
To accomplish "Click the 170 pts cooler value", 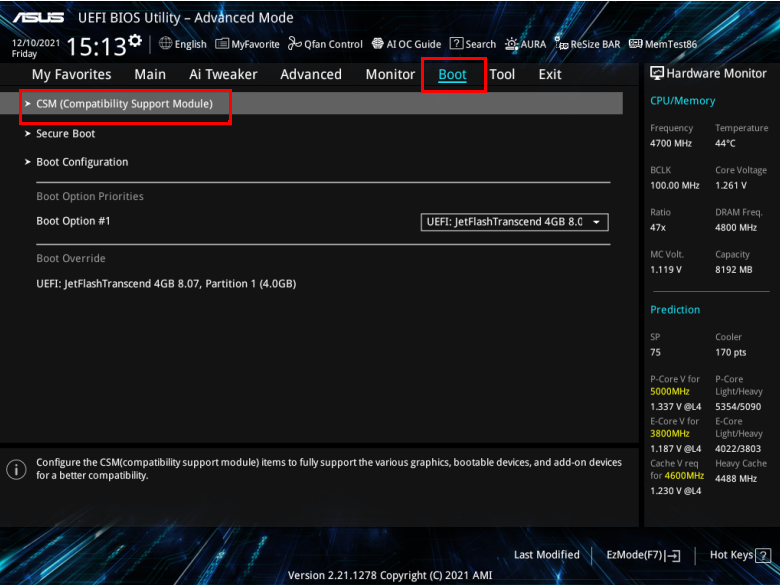I will [x=731, y=352].
